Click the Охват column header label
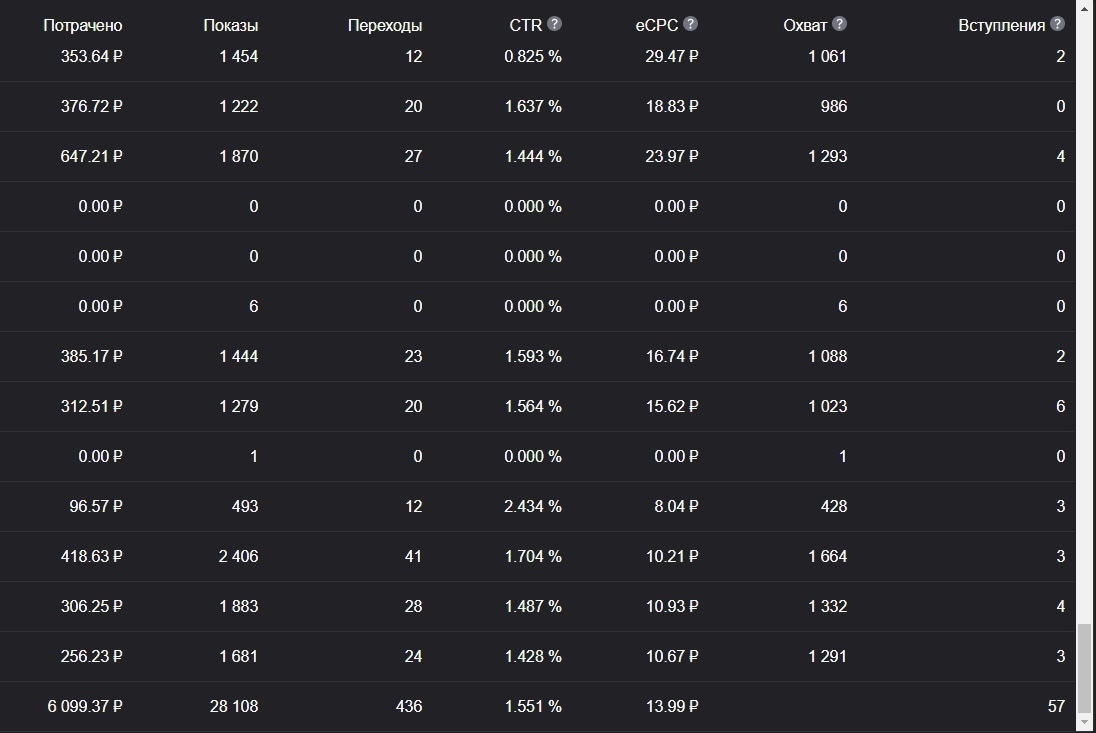1096x733 pixels. 805,26
